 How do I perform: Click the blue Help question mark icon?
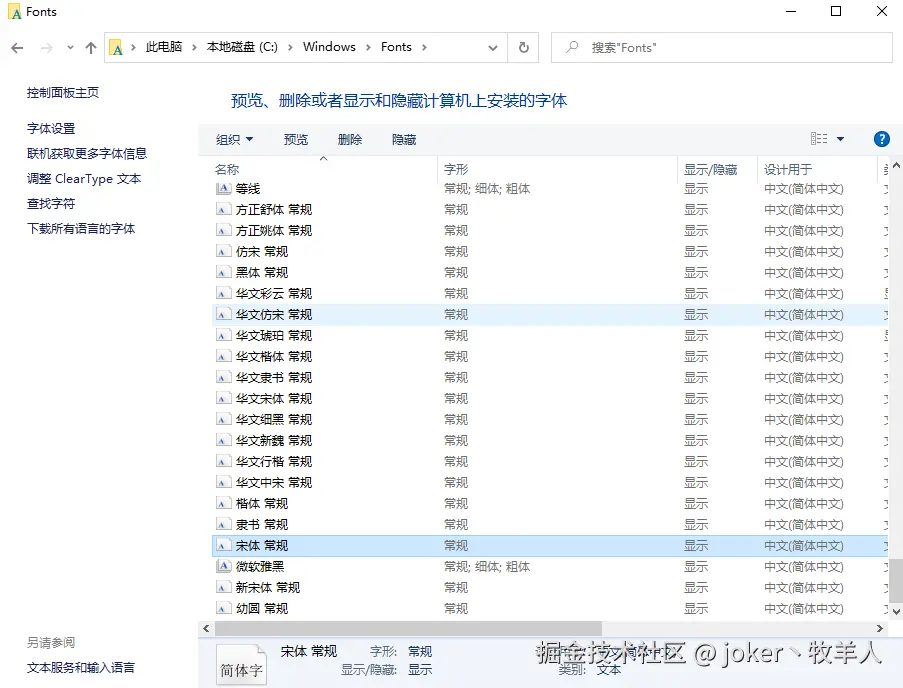881,139
